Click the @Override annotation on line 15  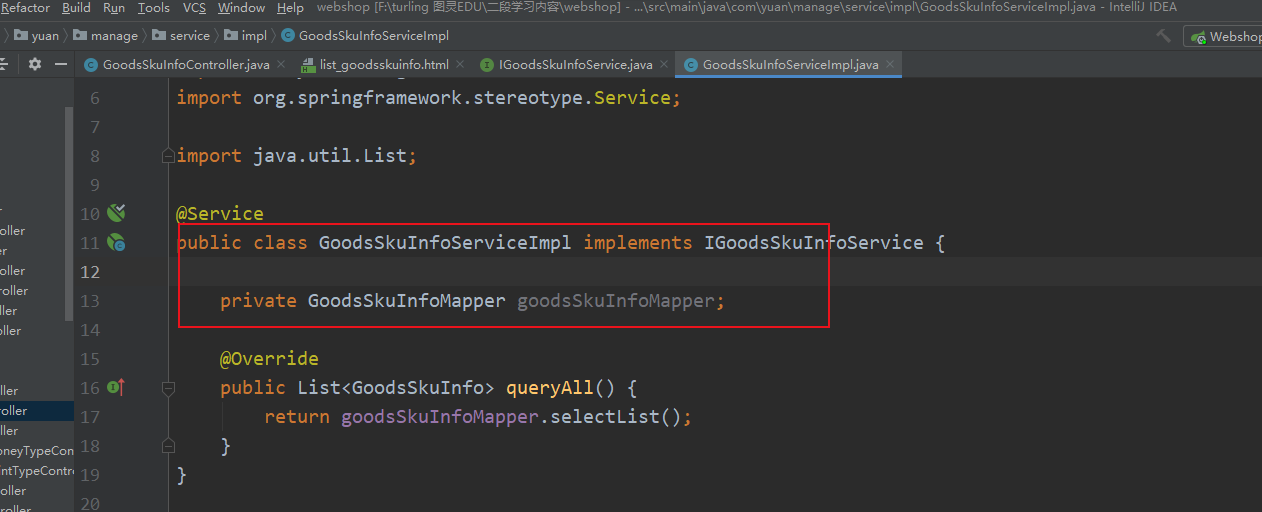pos(269,358)
